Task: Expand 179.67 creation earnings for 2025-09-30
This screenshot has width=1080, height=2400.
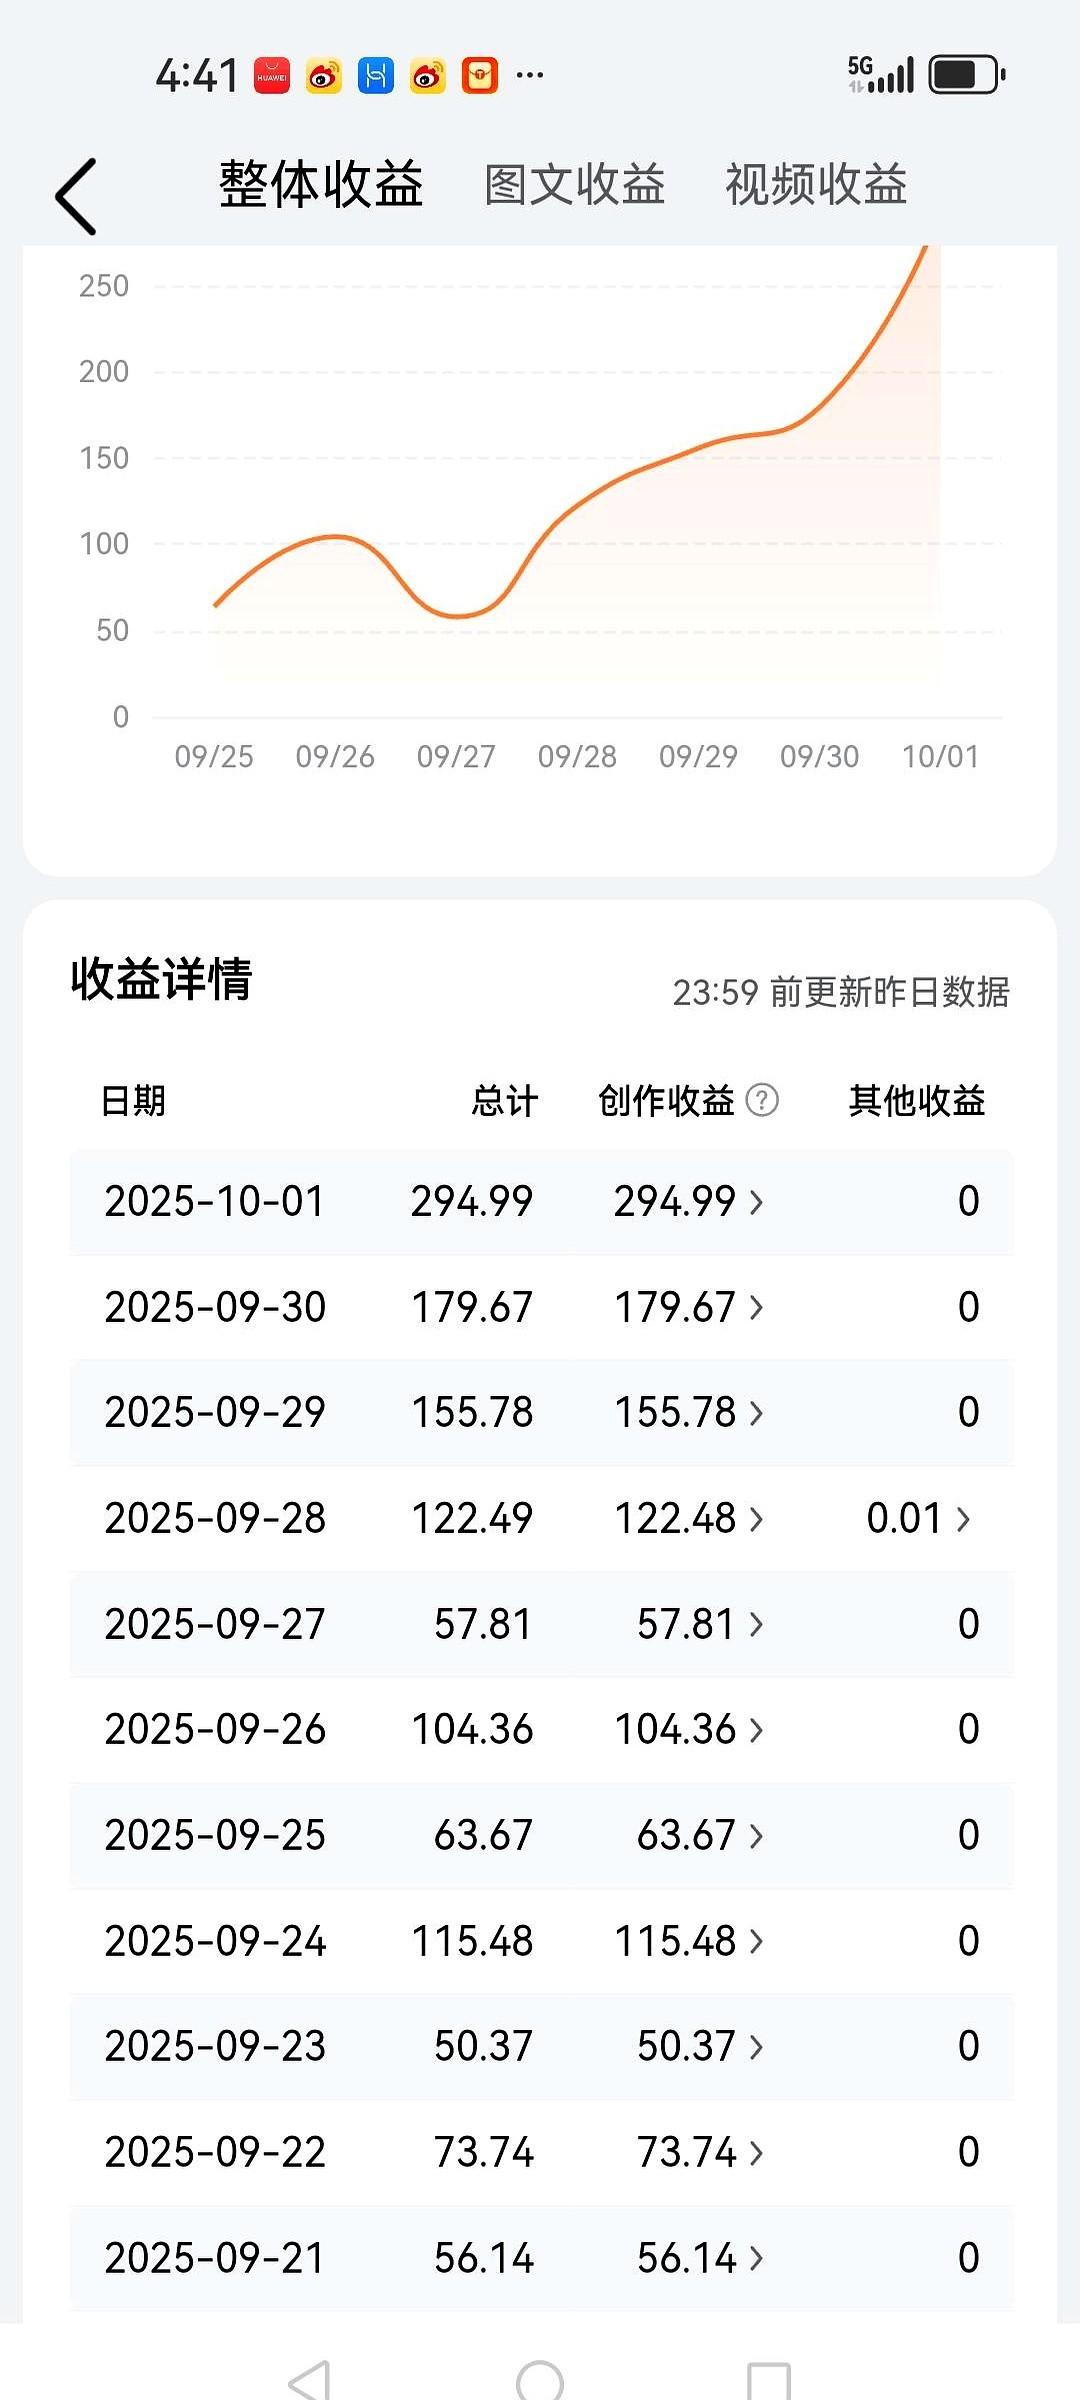Action: point(688,1307)
